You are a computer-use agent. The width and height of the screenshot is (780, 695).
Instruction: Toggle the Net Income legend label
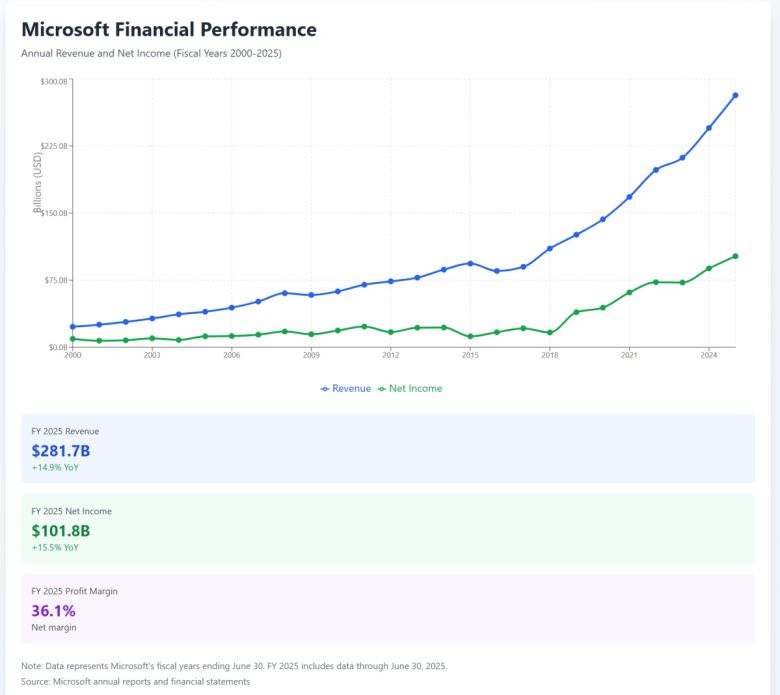point(415,388)
